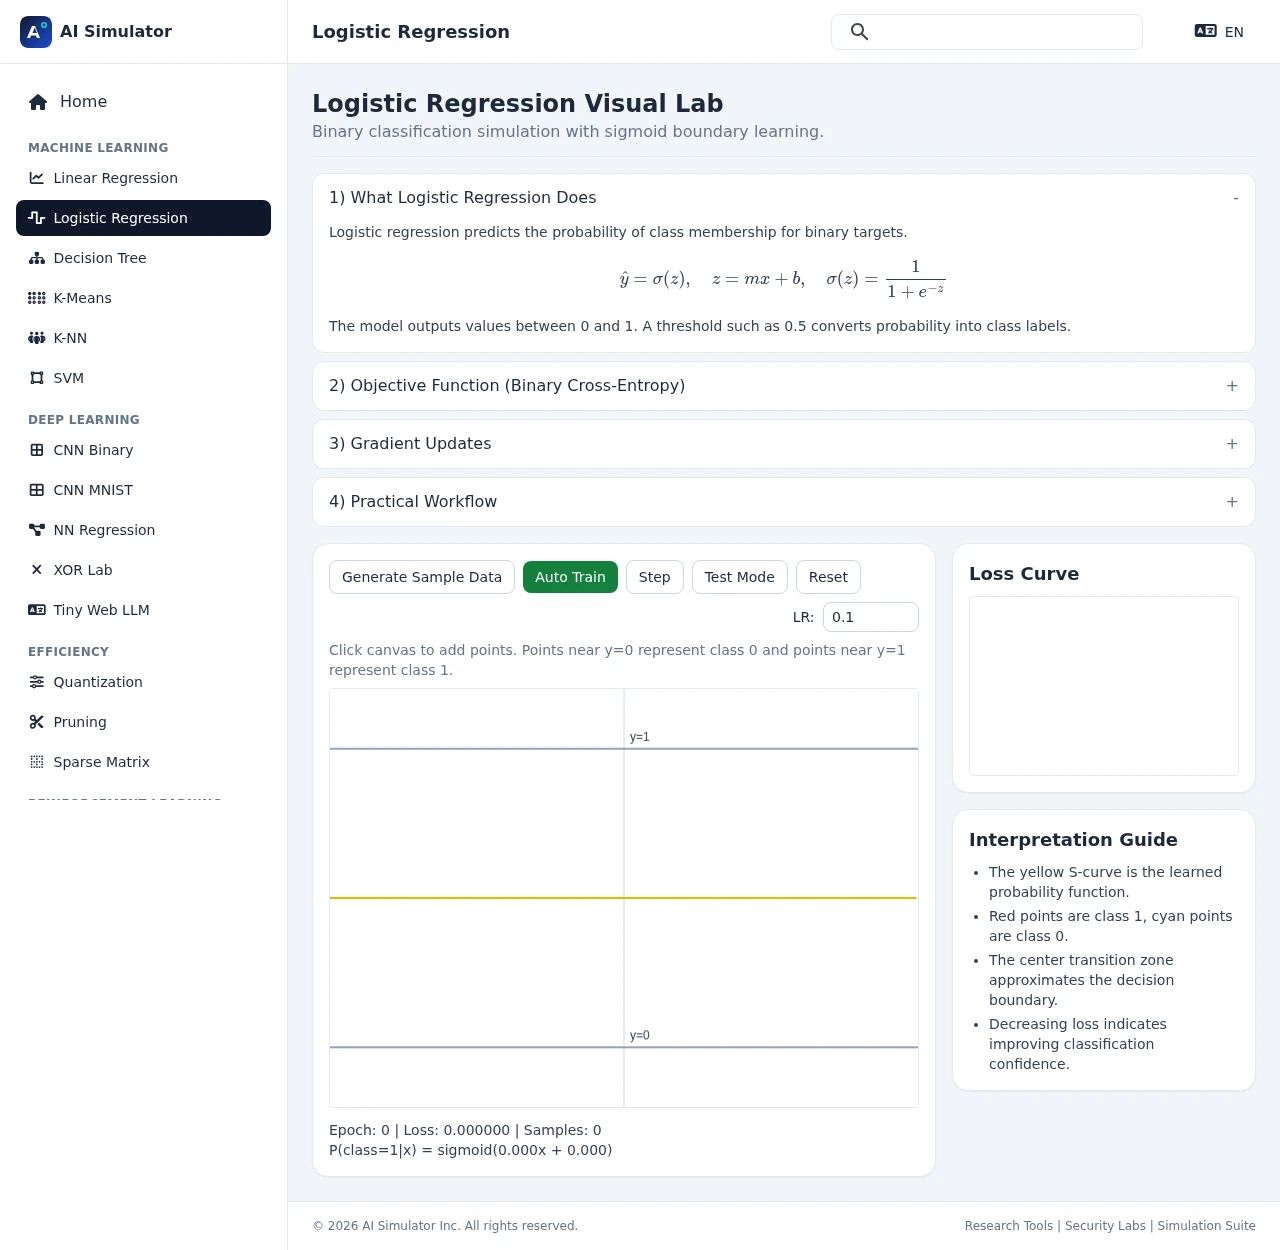Click the Pruning scissors icon
Image resolution: width=1280 pixels, height=1250 pixels.
click(x=37, y=722)
